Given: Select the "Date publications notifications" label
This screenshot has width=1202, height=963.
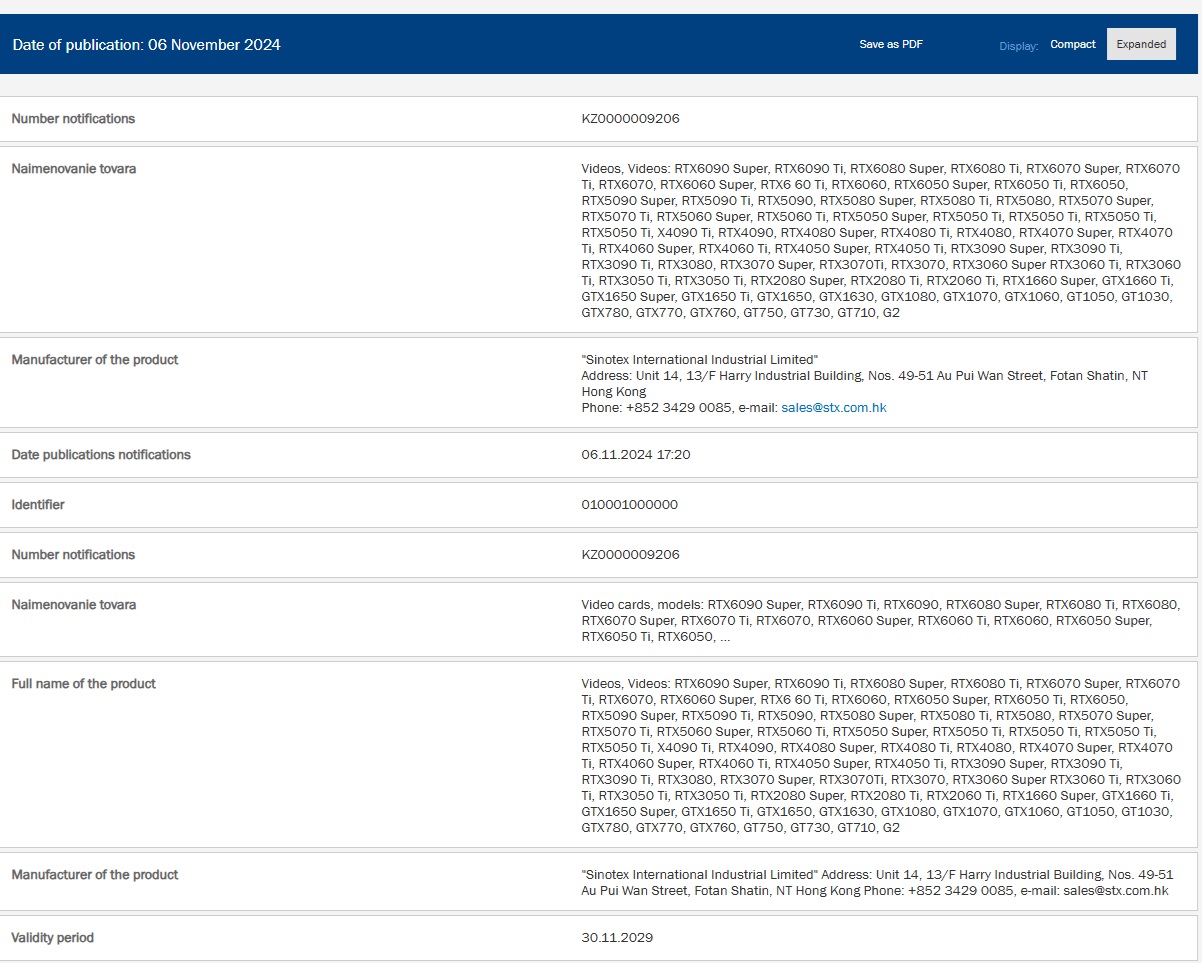Looking at the screenshot, I should pyautogui.click(x=101, y=455).
